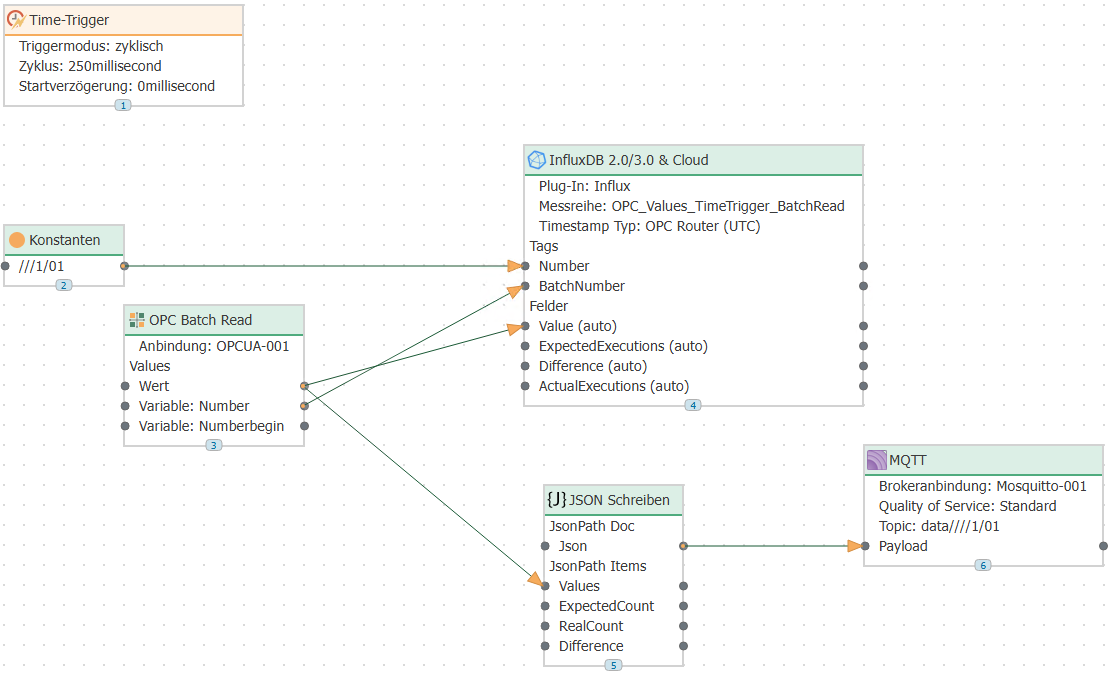Select the RealCount item in JSON Schreiben

point(590,626)
